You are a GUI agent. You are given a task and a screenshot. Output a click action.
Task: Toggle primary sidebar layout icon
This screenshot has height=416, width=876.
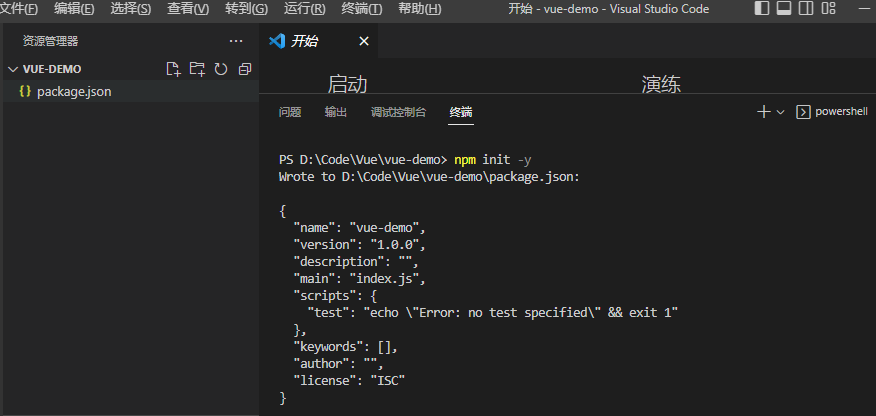pos(761,8)
